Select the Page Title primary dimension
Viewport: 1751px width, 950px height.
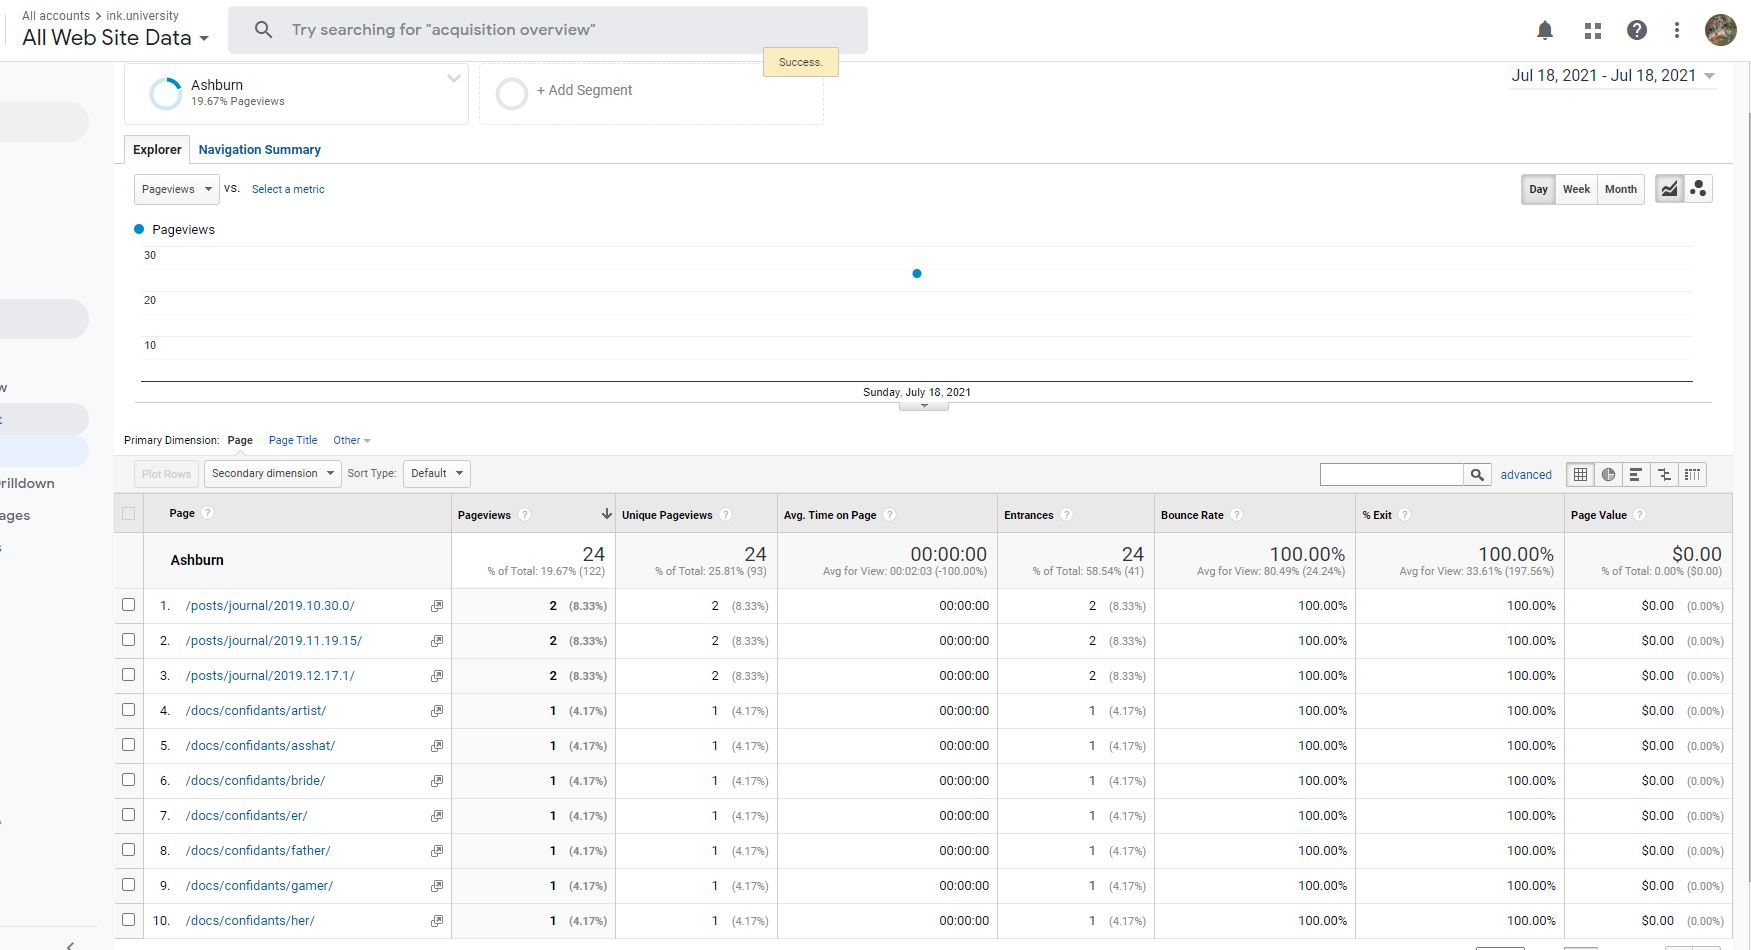292,440
